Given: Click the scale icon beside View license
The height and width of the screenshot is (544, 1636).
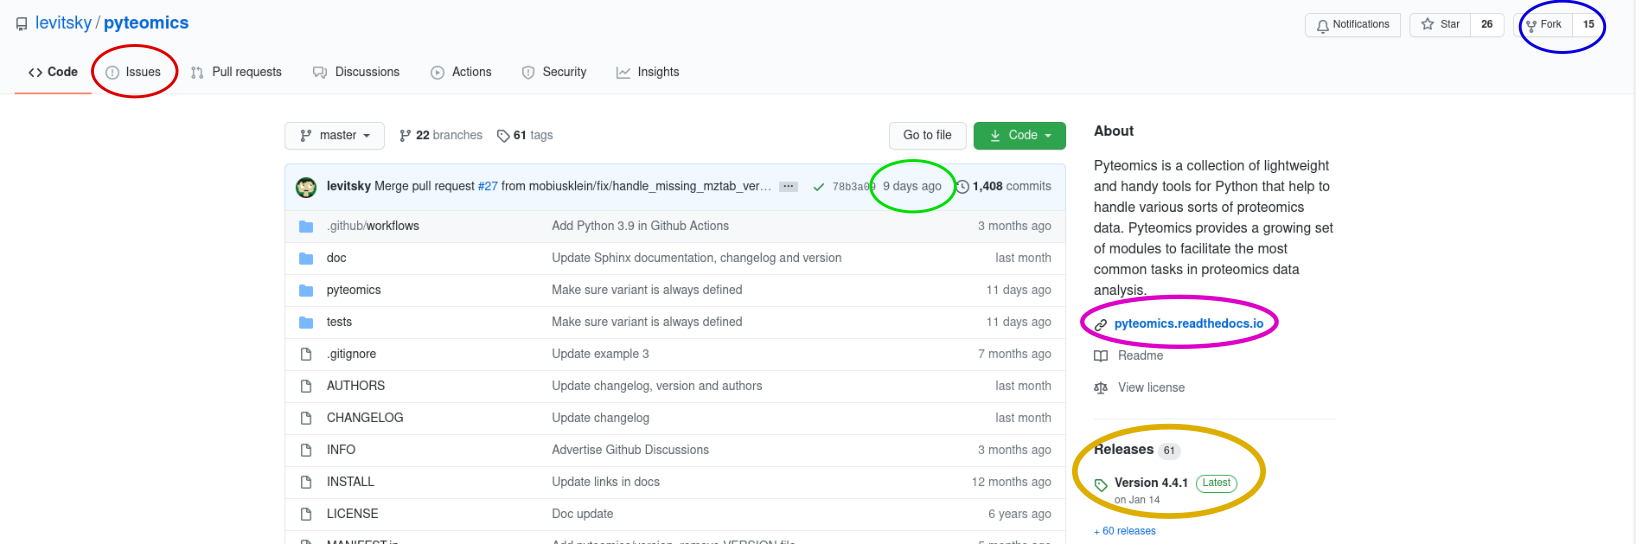Looking at the screenshot, I should pyautogui.click(x=1101, y=388).
